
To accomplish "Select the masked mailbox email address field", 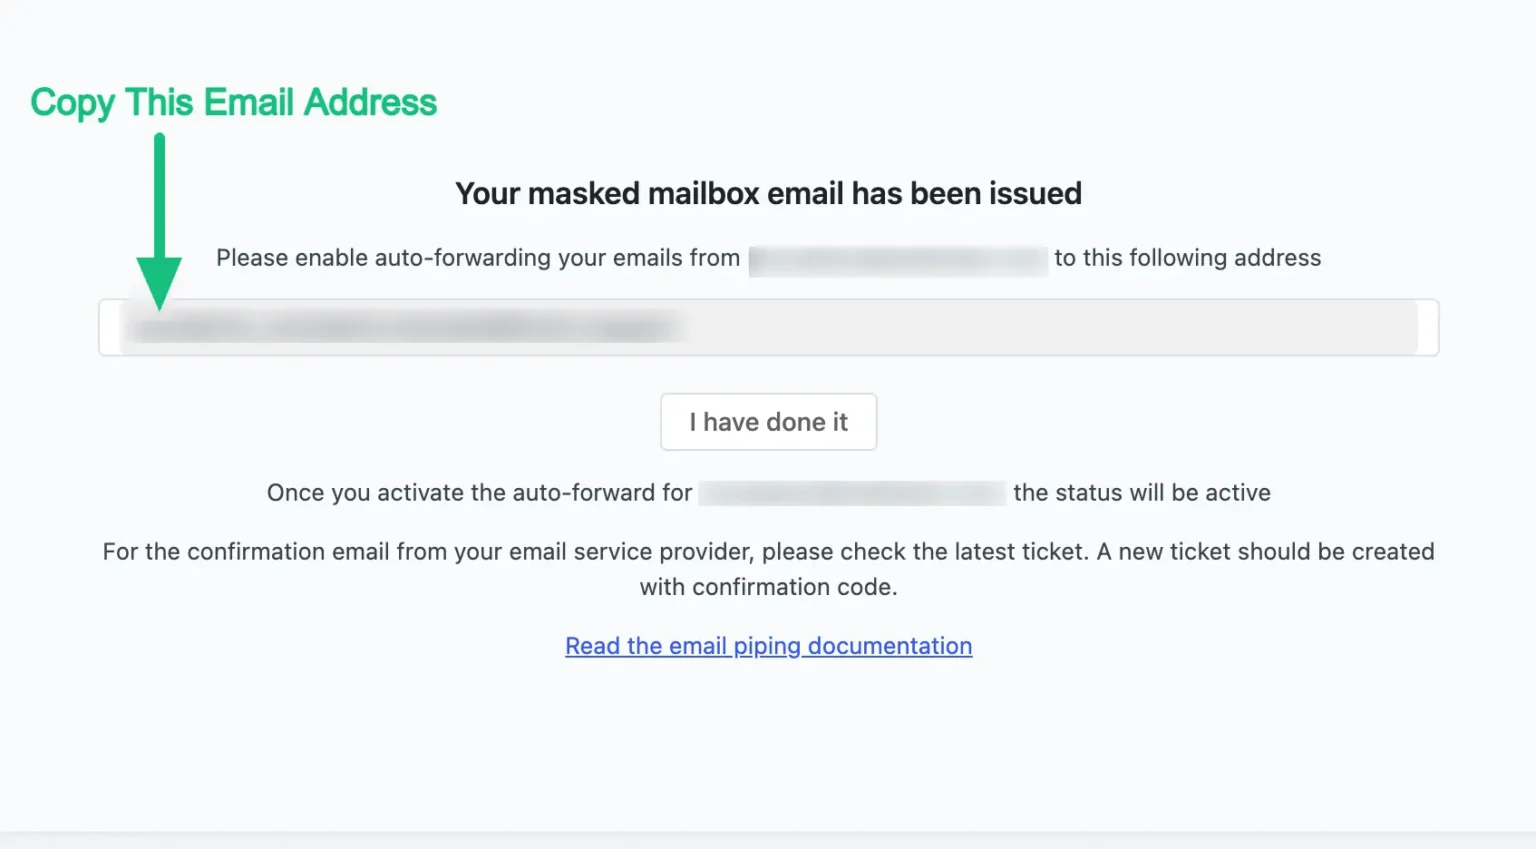I will click(x=768, y=327).
